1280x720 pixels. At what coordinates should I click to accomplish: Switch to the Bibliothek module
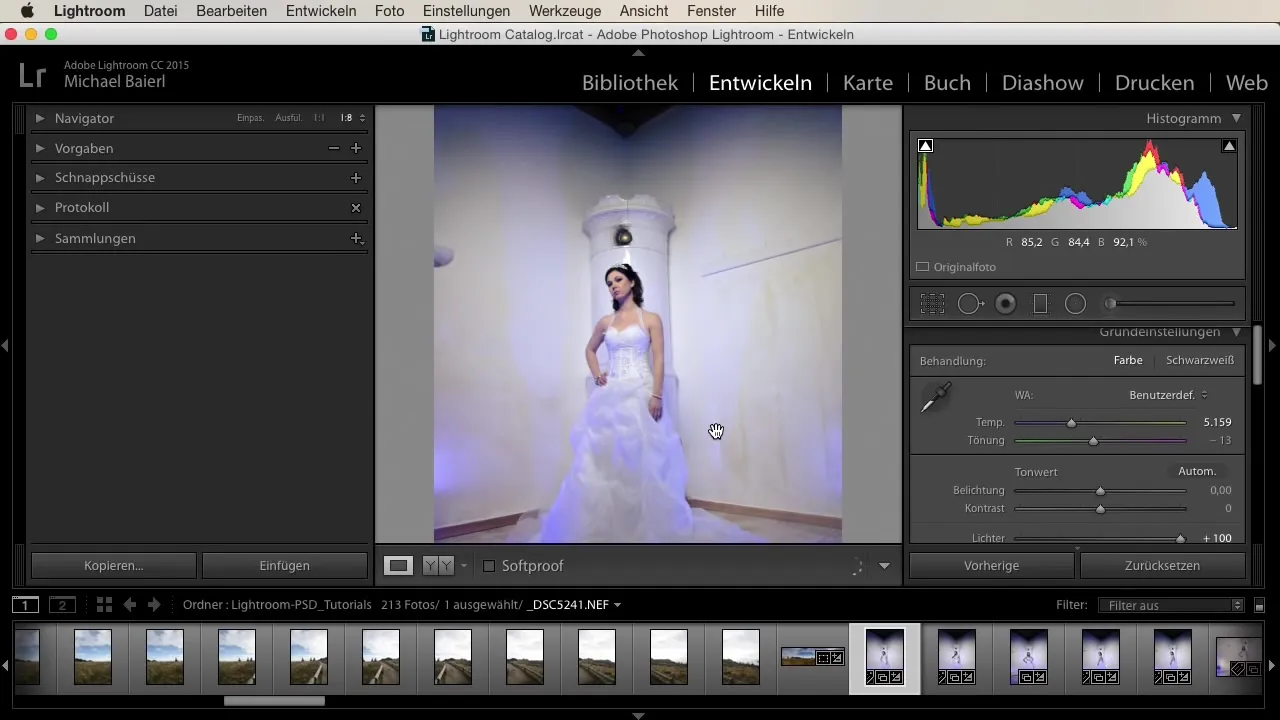tap(630, 83)
